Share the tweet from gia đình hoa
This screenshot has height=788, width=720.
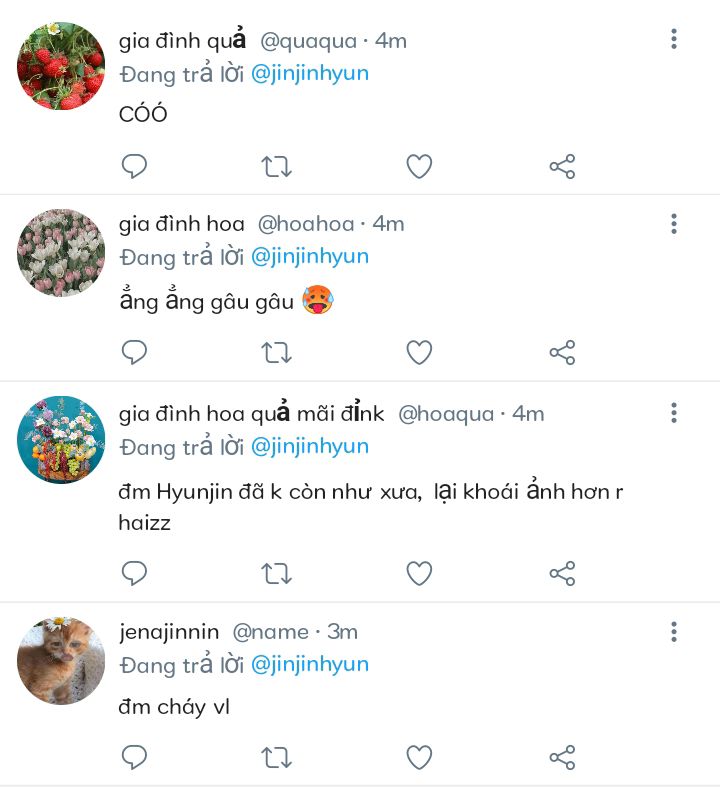[562, 352]
